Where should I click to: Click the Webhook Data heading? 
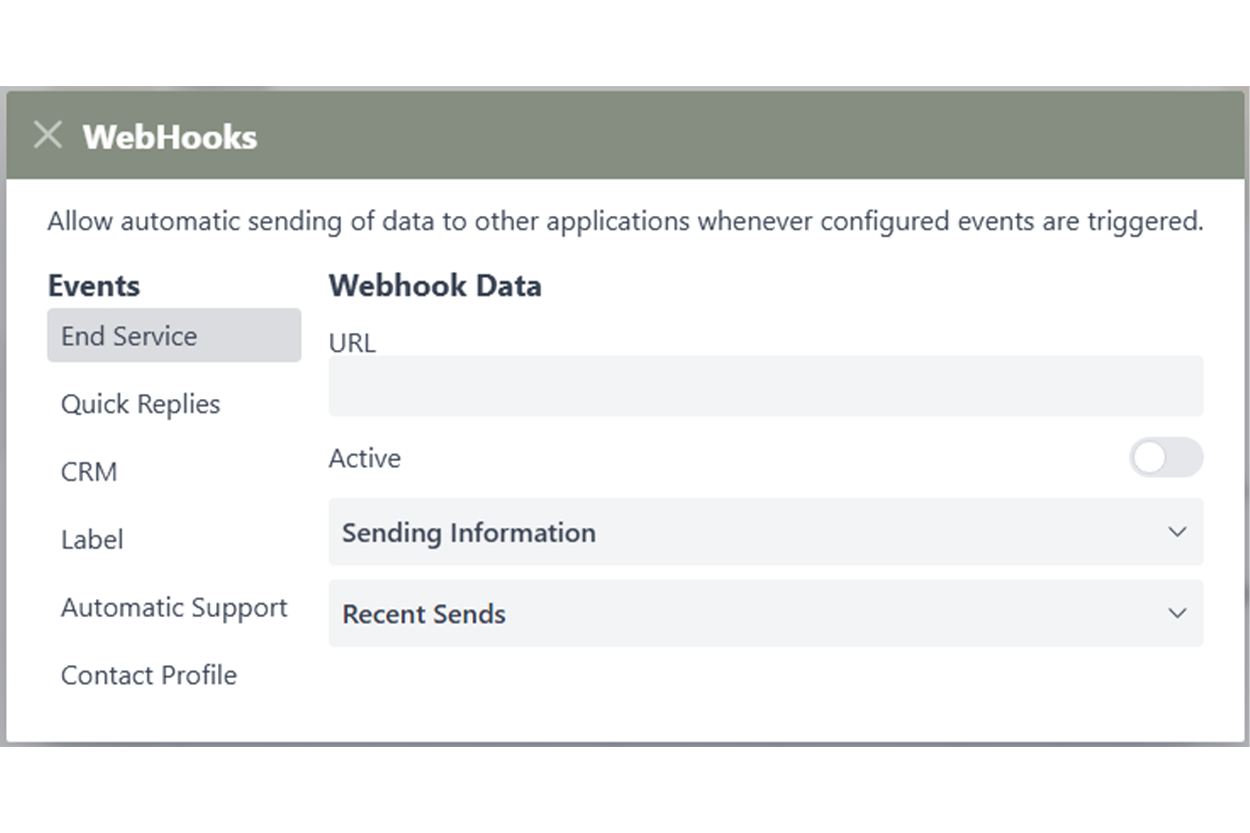435,286
